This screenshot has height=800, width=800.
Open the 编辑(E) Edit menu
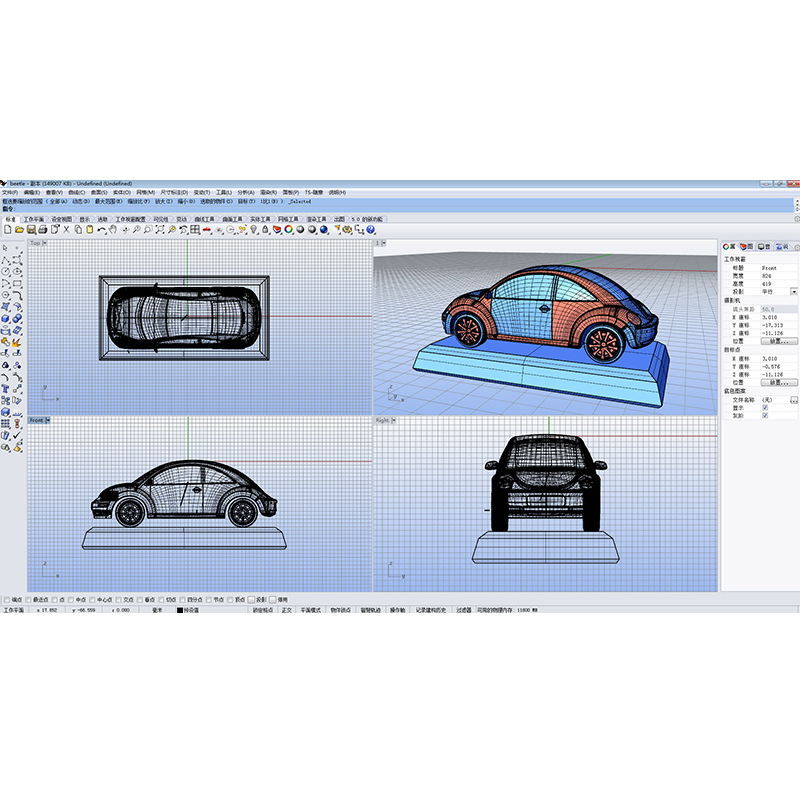32,192
